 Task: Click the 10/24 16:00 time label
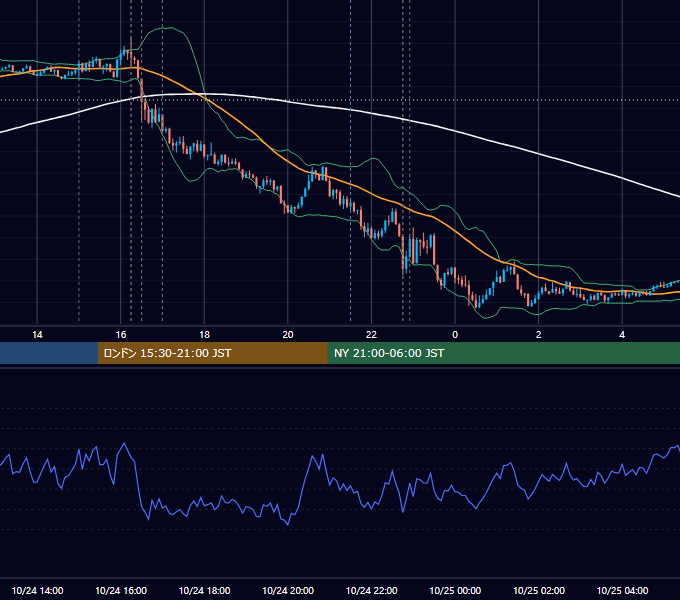pyautogui.click(x=121, y=590)
